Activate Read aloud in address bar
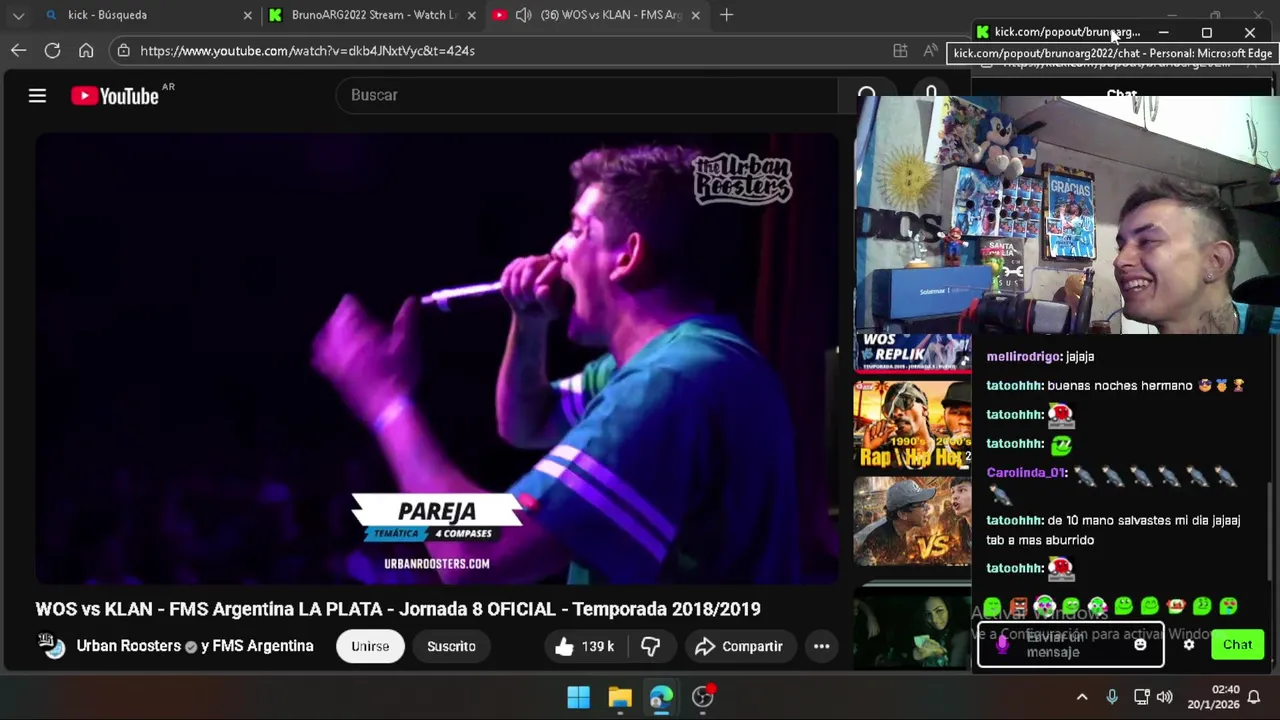Screen dimensions: 1280x720 [x=930, y=50]
